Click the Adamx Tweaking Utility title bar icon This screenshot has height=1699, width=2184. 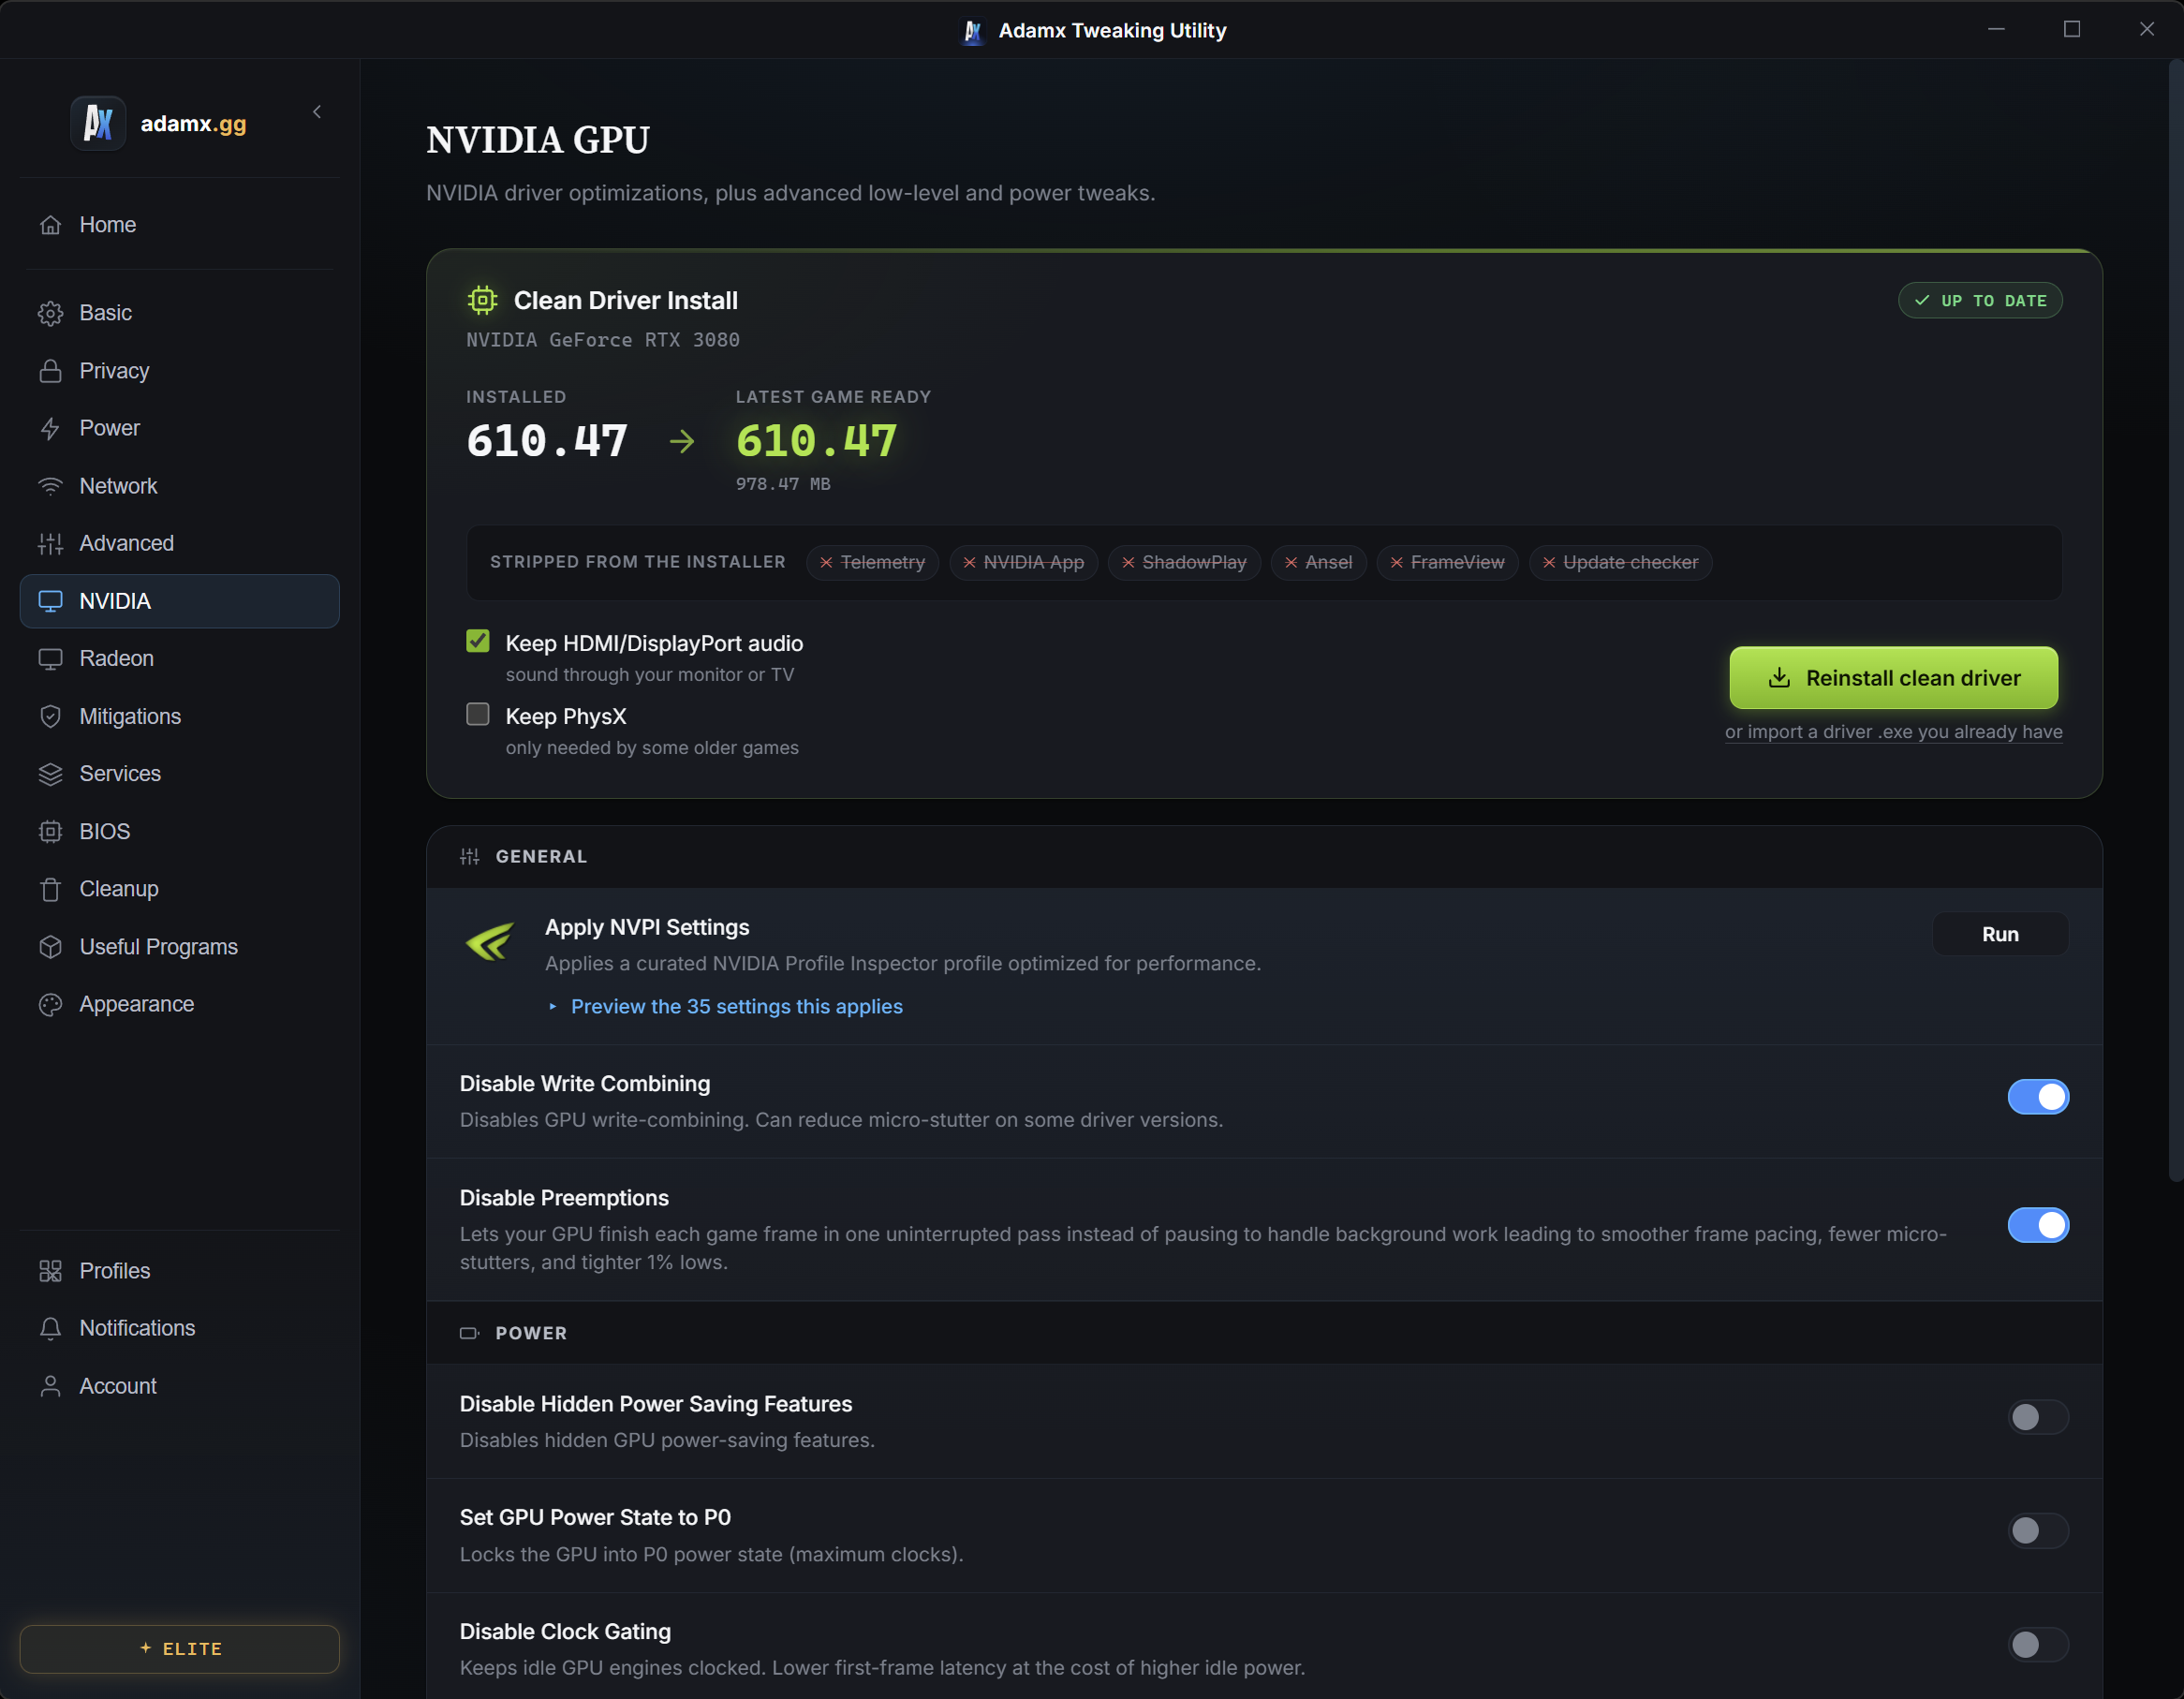pyautogui.click(x=972, y=31)
